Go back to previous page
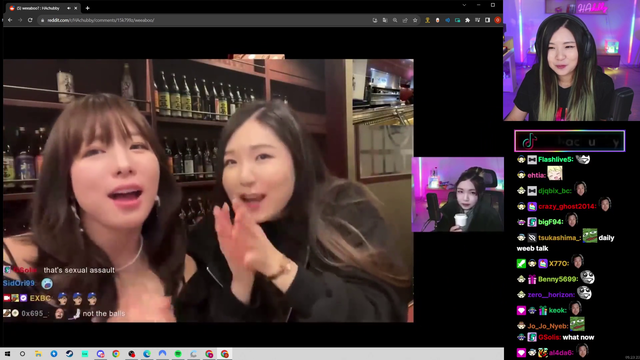 tap(10, 20)
